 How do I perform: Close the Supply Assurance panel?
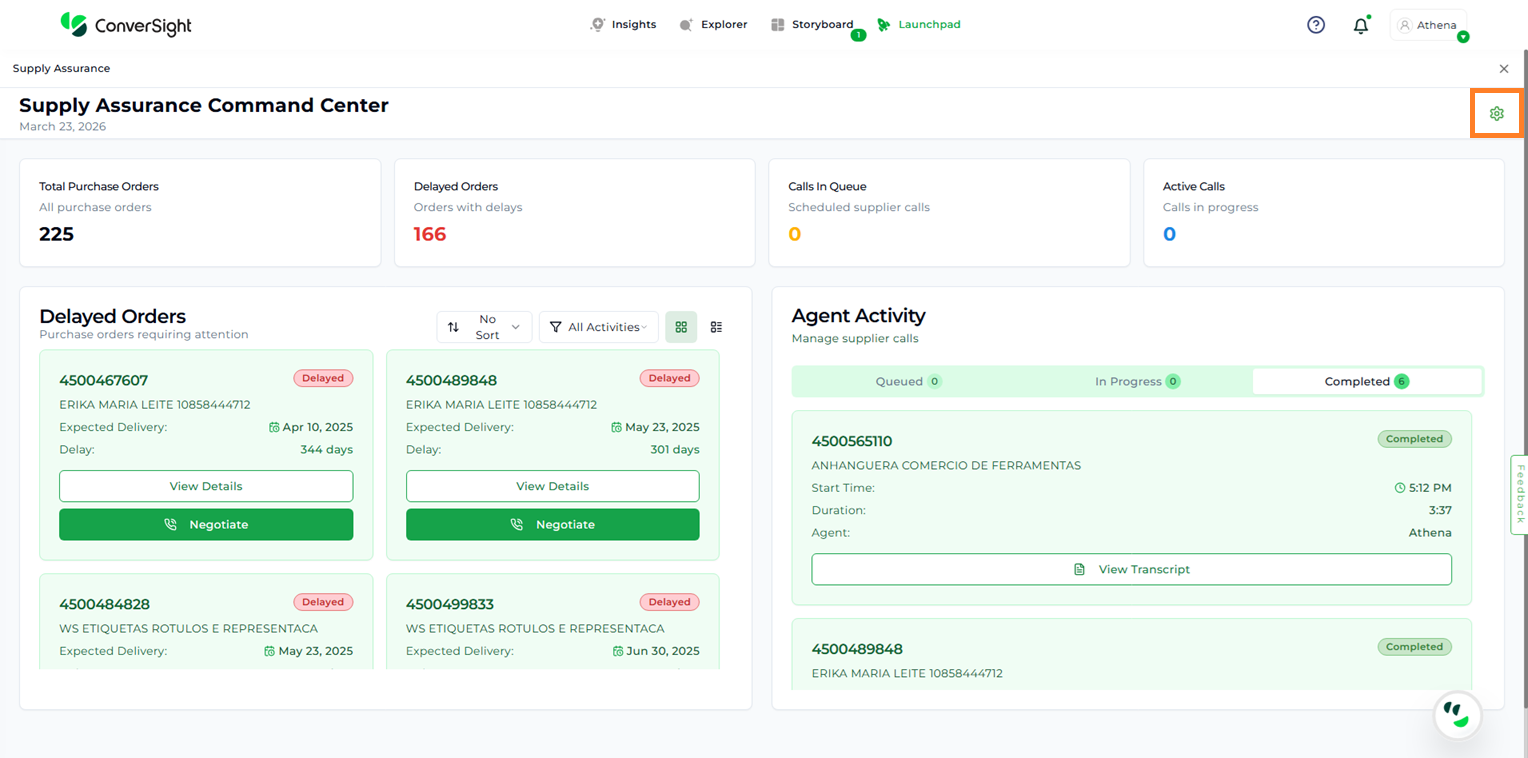tap(1504, 69)
